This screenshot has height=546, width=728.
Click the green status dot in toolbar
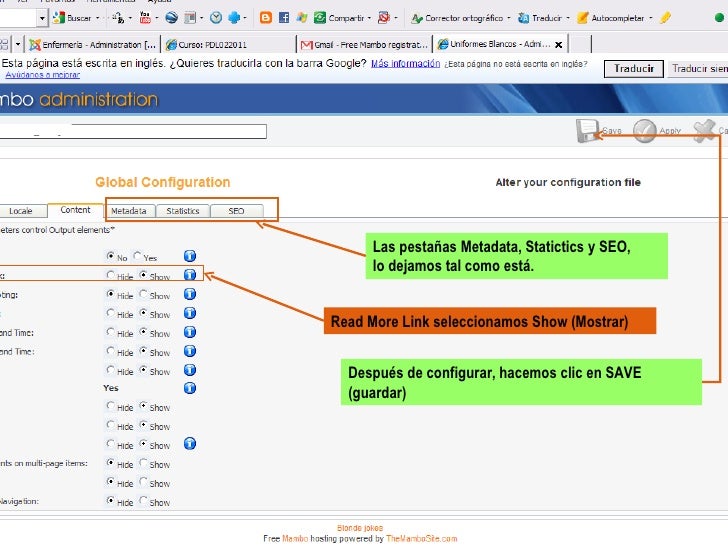pos(719,18)
